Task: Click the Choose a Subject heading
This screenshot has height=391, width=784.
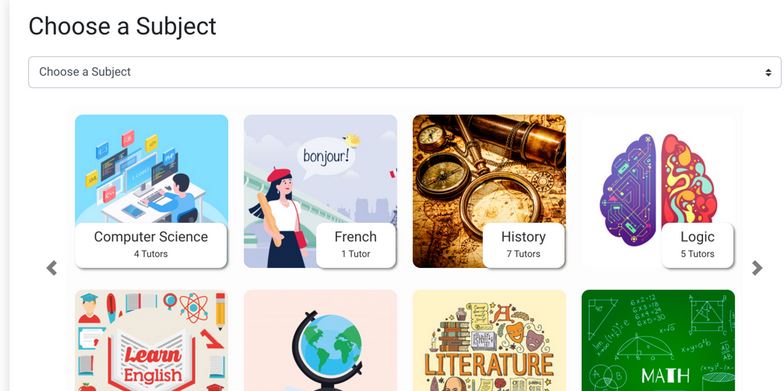Action: click(122, 26)
